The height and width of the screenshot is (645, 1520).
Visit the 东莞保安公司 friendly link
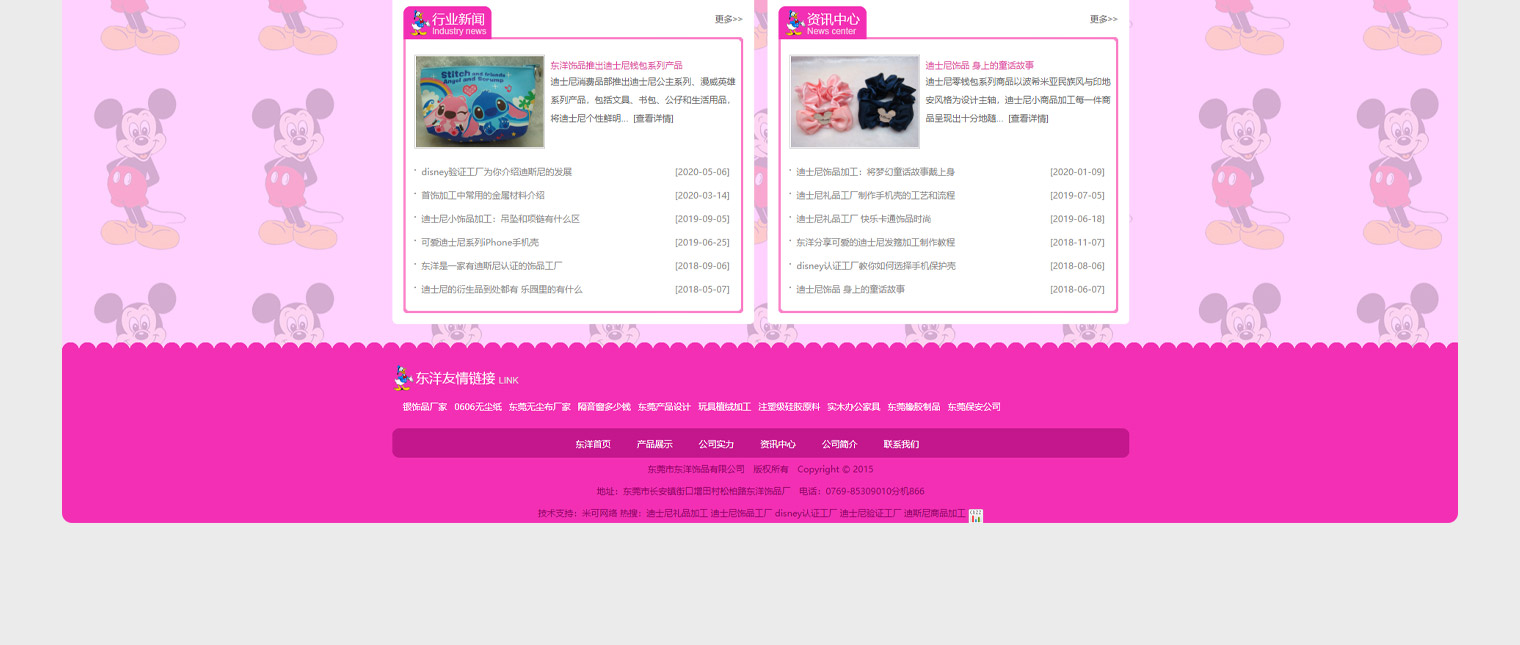click(973, 407)
